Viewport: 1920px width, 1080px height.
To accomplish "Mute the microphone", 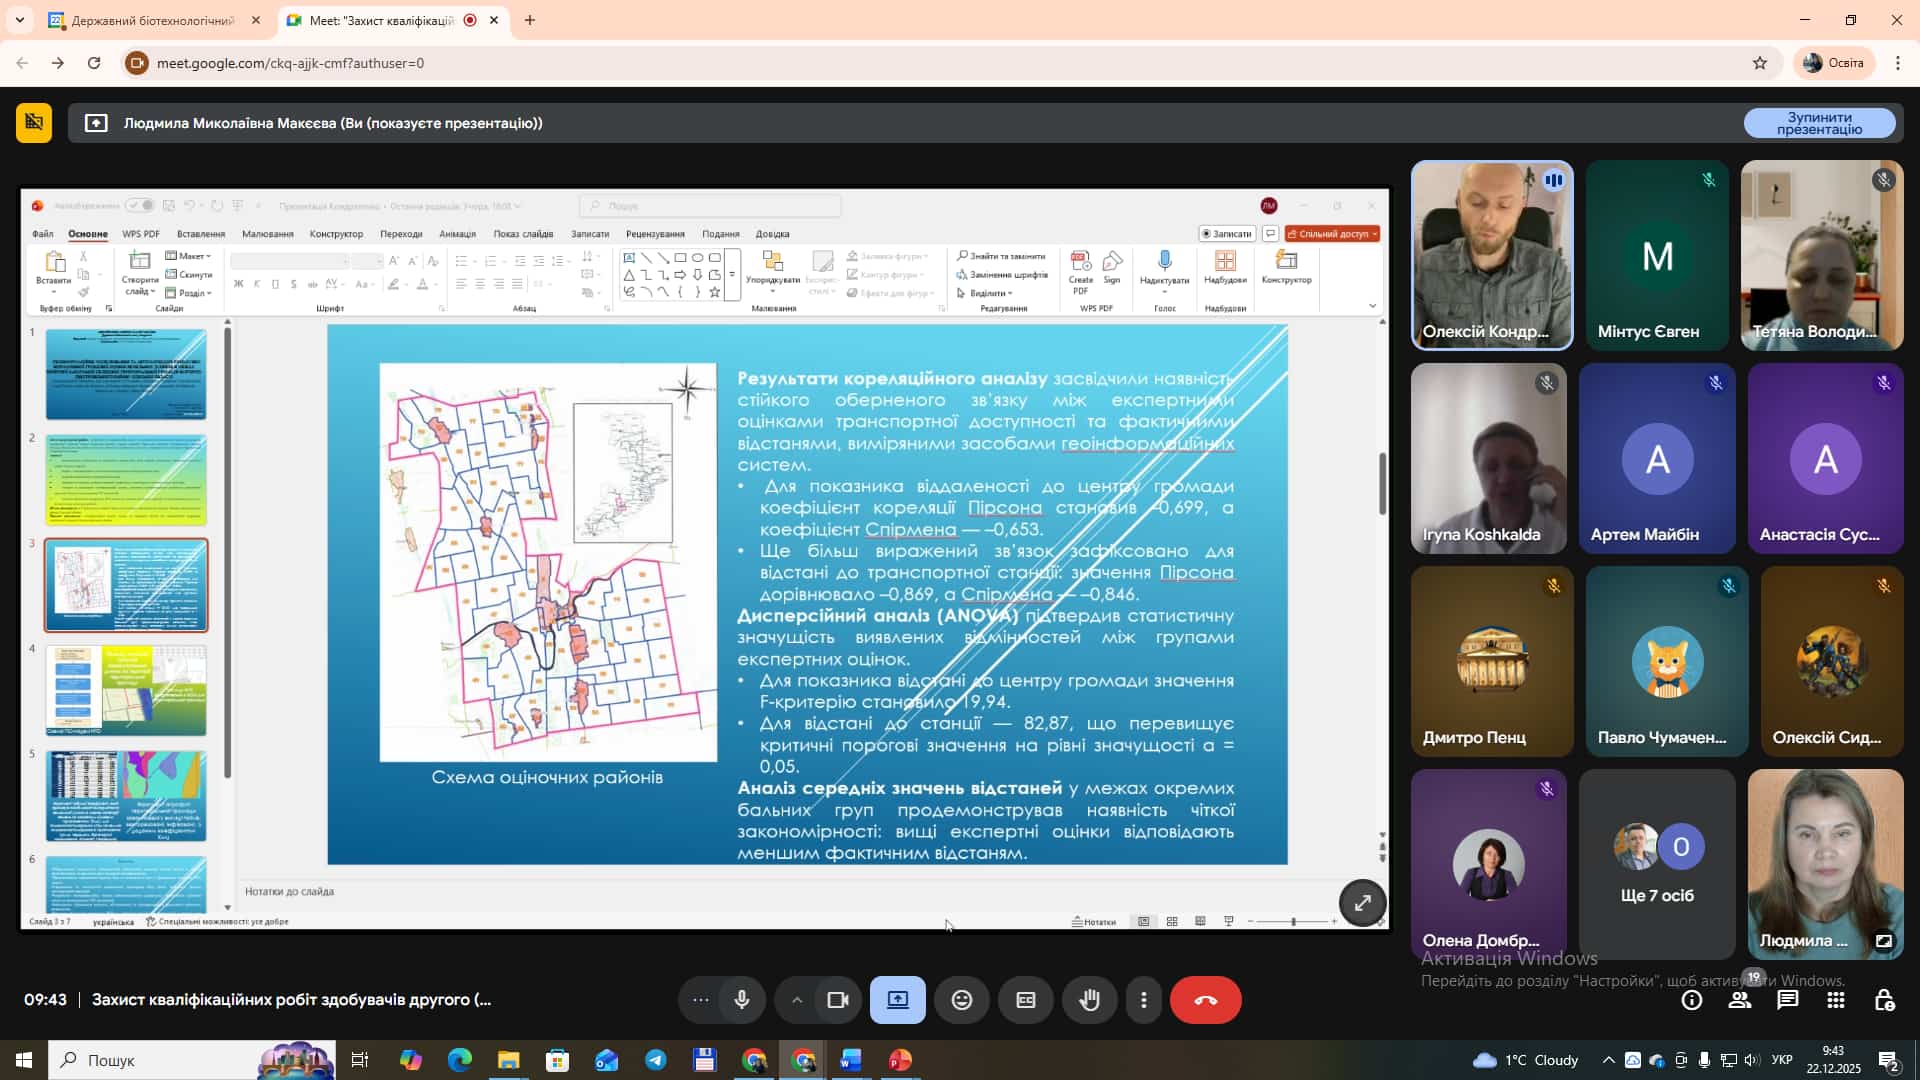I will (741, 1000).
